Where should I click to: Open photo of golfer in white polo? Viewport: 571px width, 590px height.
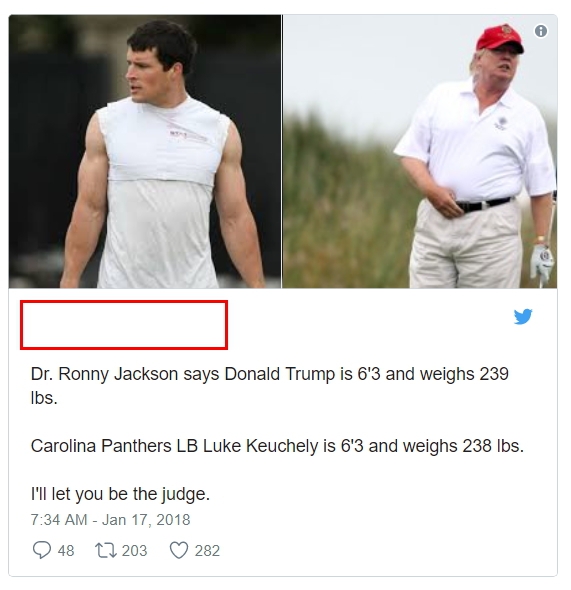coord(420,152)
